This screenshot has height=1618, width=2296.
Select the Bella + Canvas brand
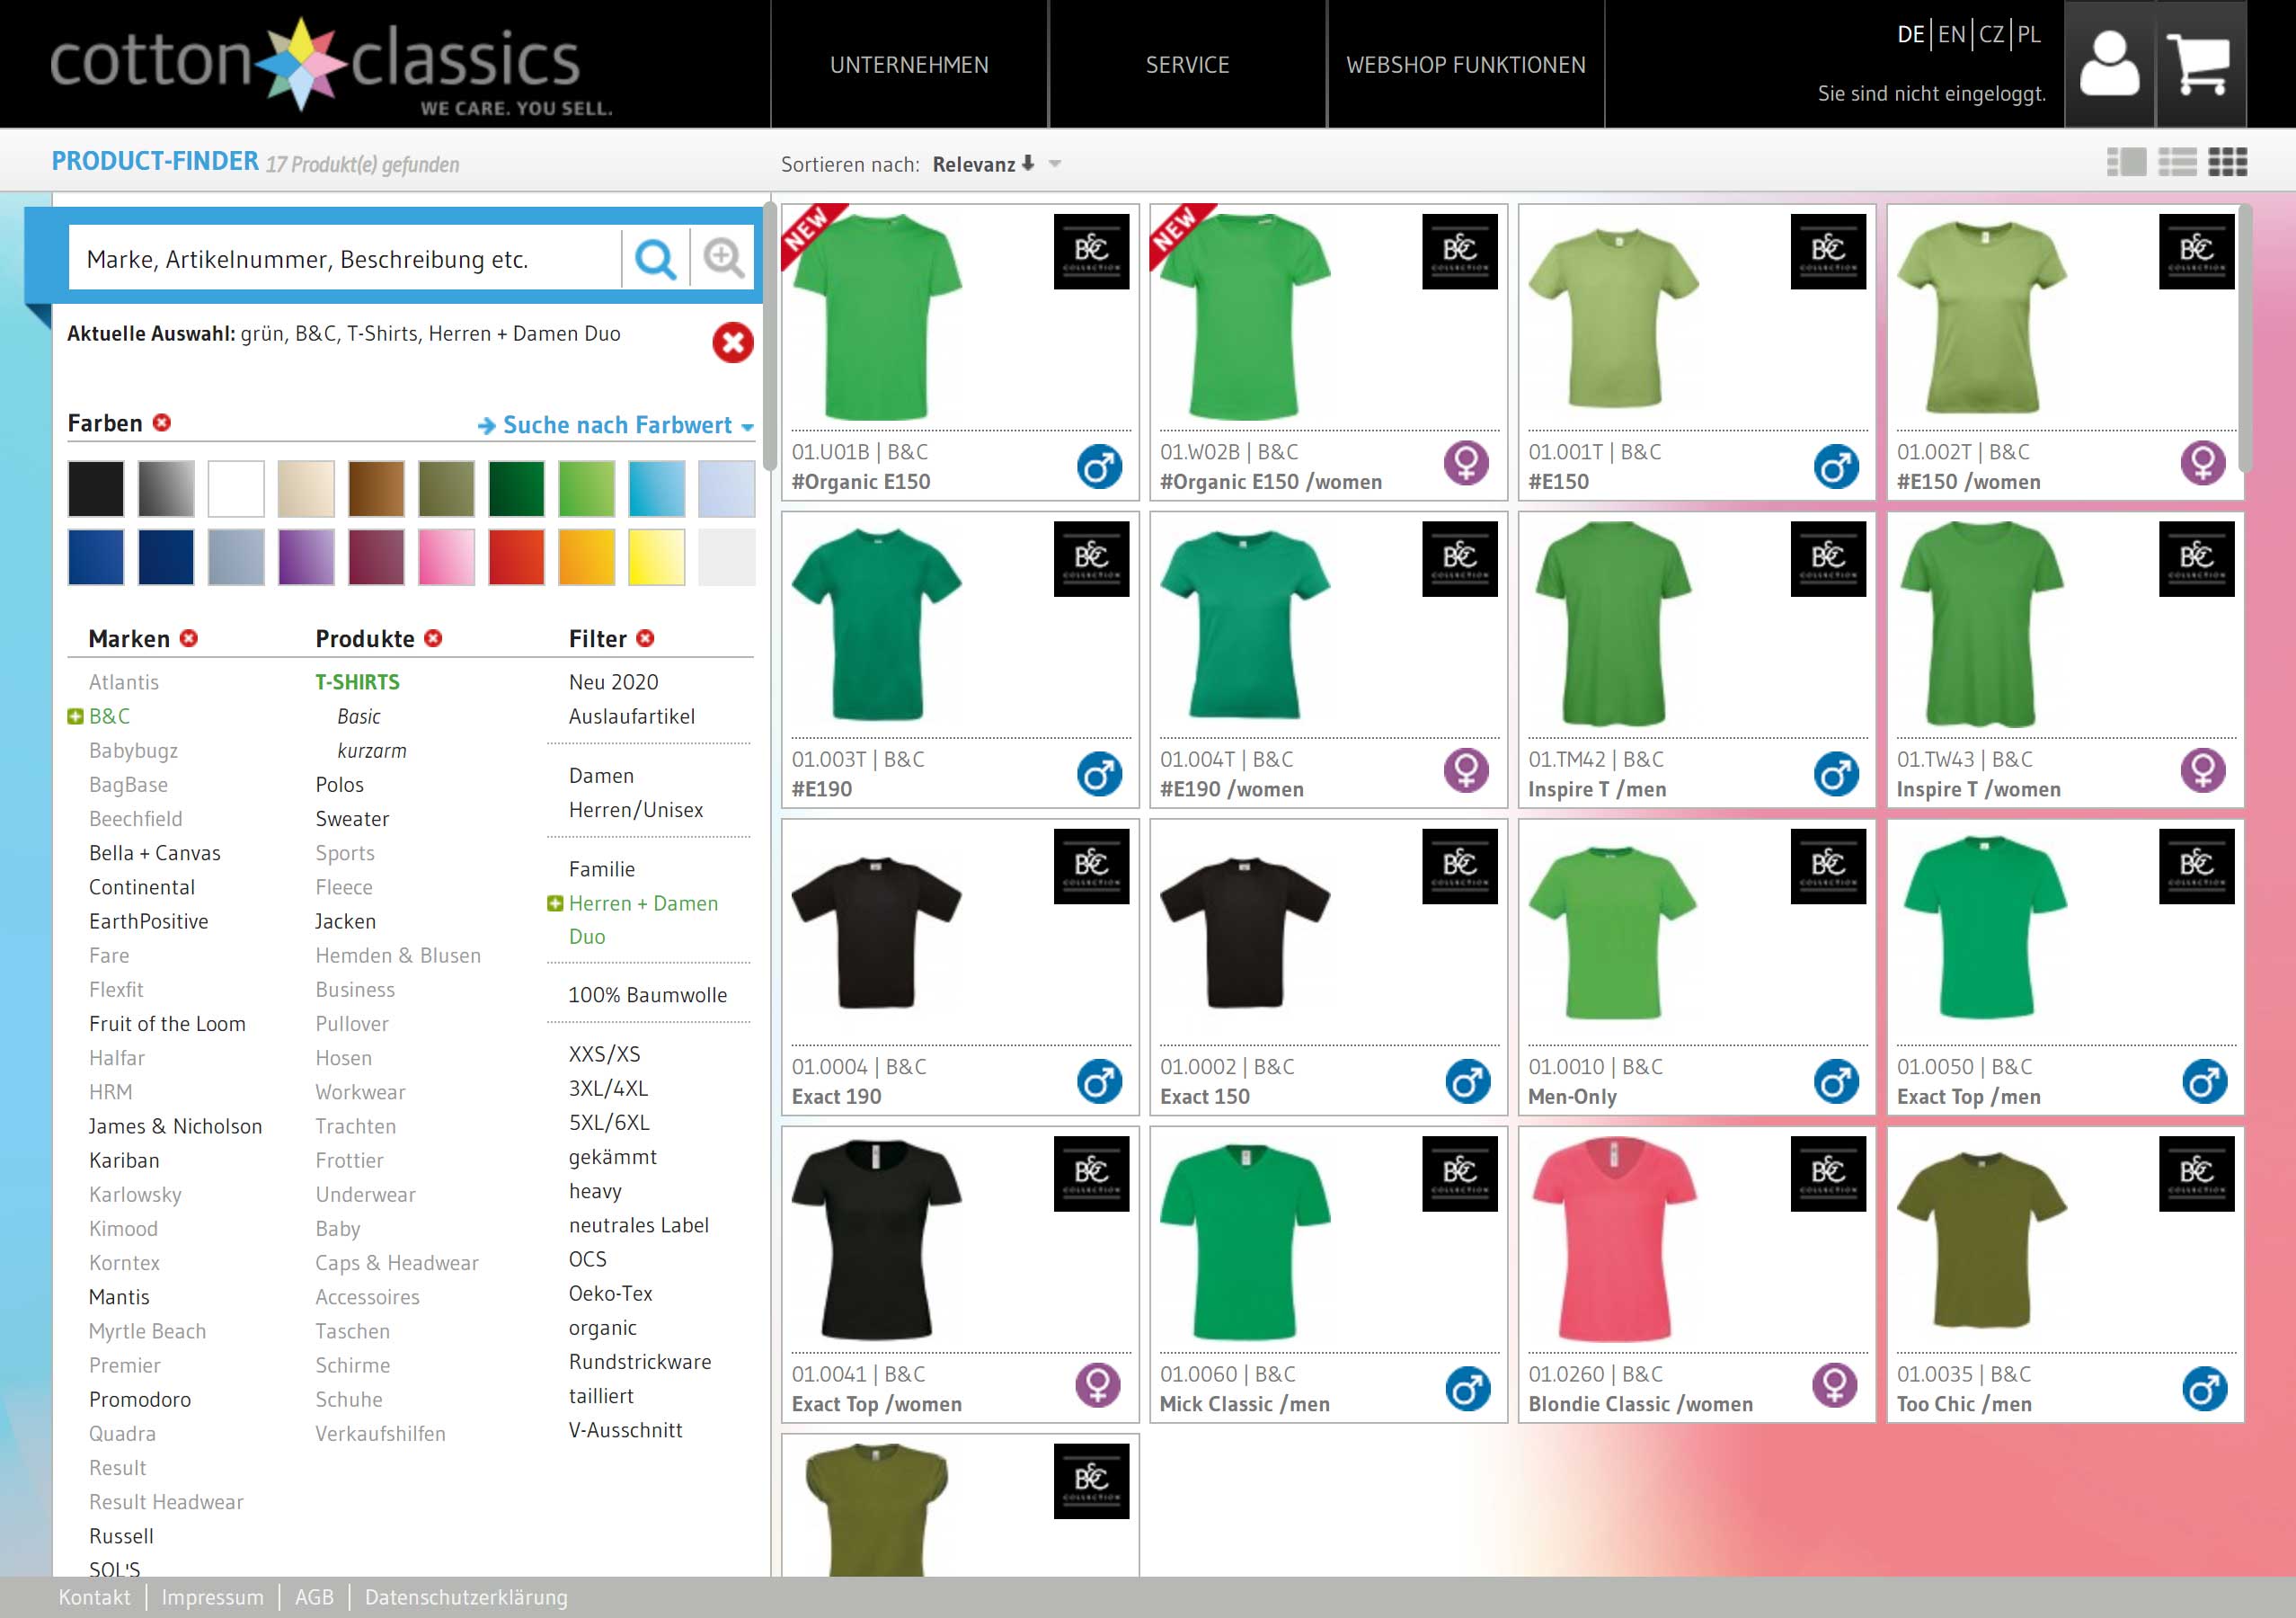(x=154, y=853)
